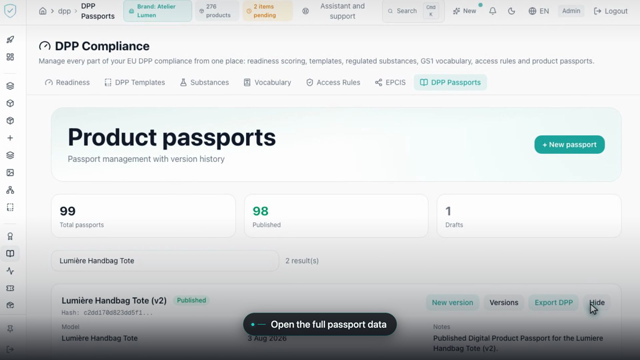Image resolution: width=640 pixels, height=360 pixels.
Task: Open the hierarchy tree sidebar icon
Action: tap(10, 190)
